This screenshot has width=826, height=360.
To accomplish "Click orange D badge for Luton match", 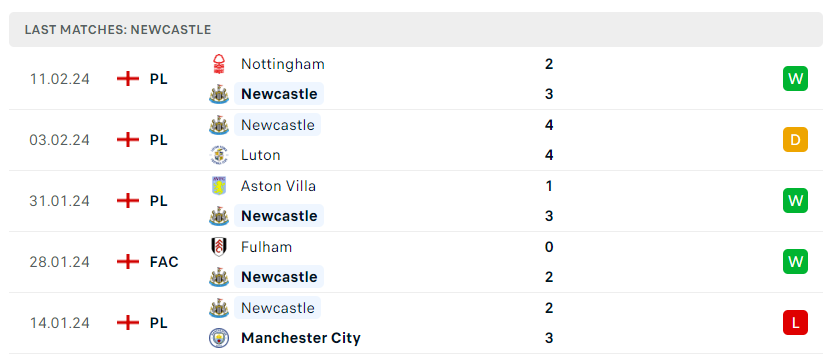I will point(795,140).
